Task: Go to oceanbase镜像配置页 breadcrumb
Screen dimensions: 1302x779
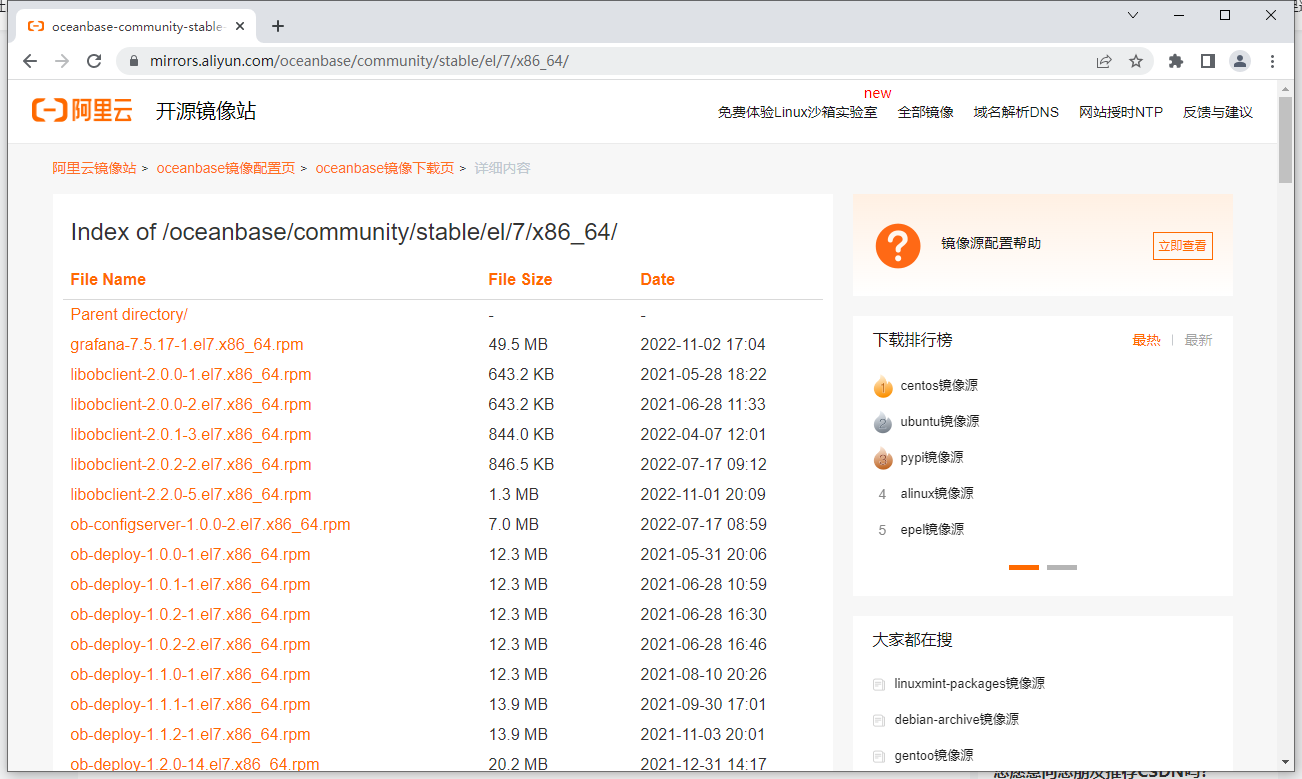Action: click(226, 168)
